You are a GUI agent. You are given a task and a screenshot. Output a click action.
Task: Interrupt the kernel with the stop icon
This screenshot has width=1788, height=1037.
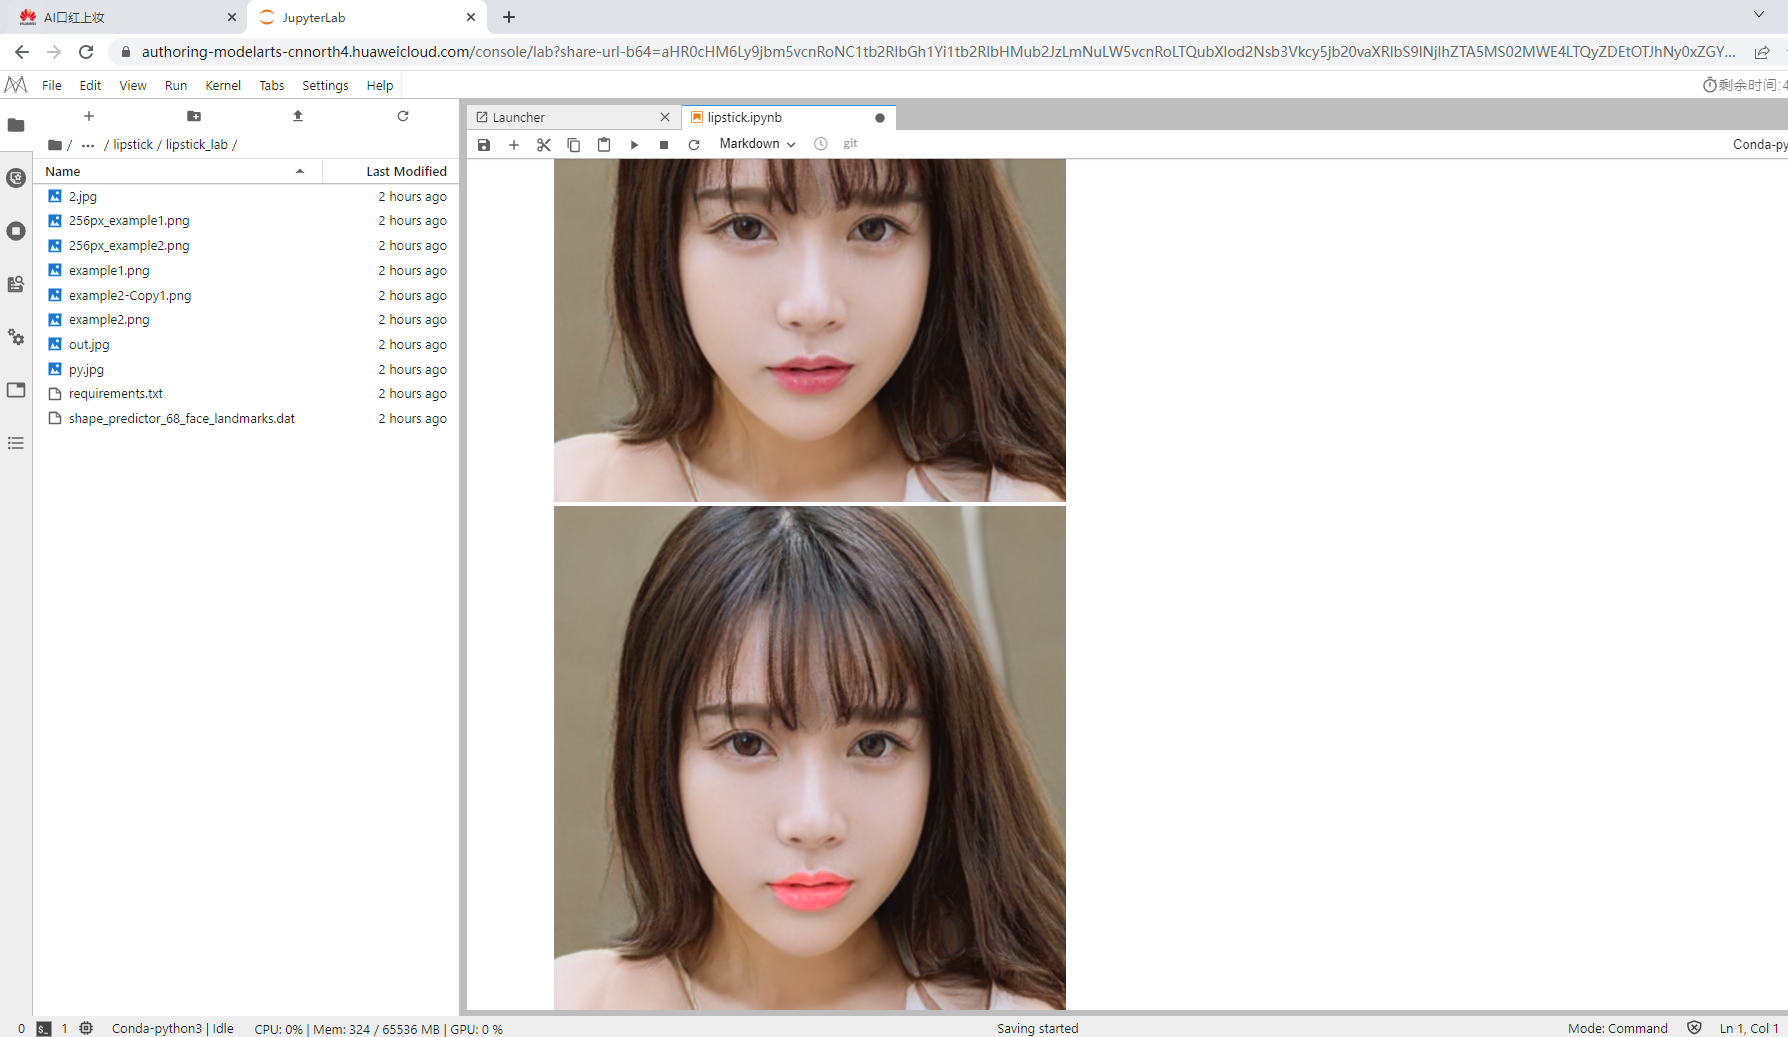[x=664, y=145]
